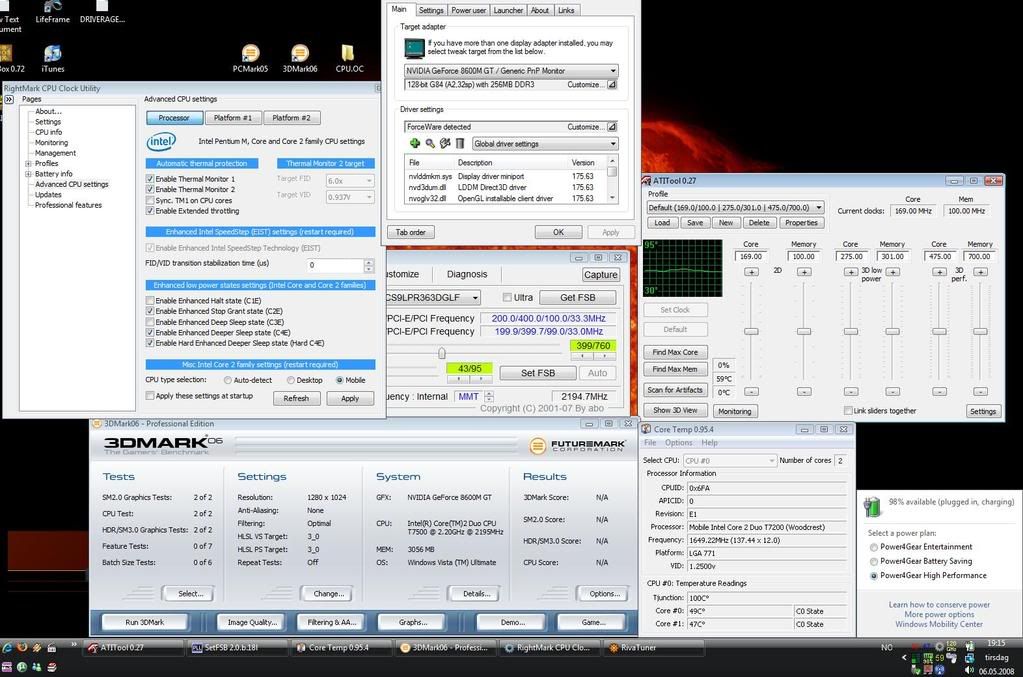1023x677 pixels.
Task: Click the battery icon in the power plan popup
Action: pos(873,505)
